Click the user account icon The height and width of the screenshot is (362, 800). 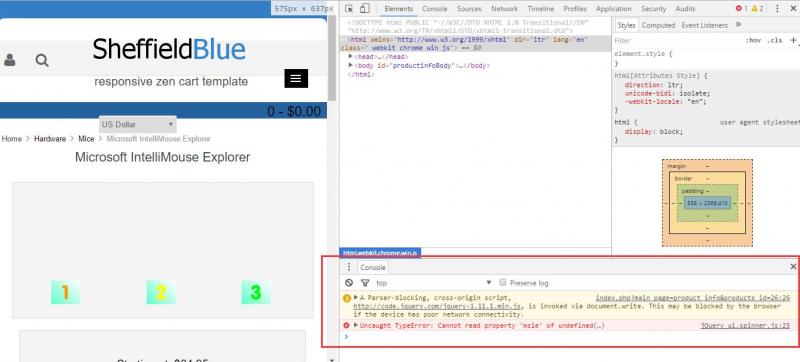(9, 60)
